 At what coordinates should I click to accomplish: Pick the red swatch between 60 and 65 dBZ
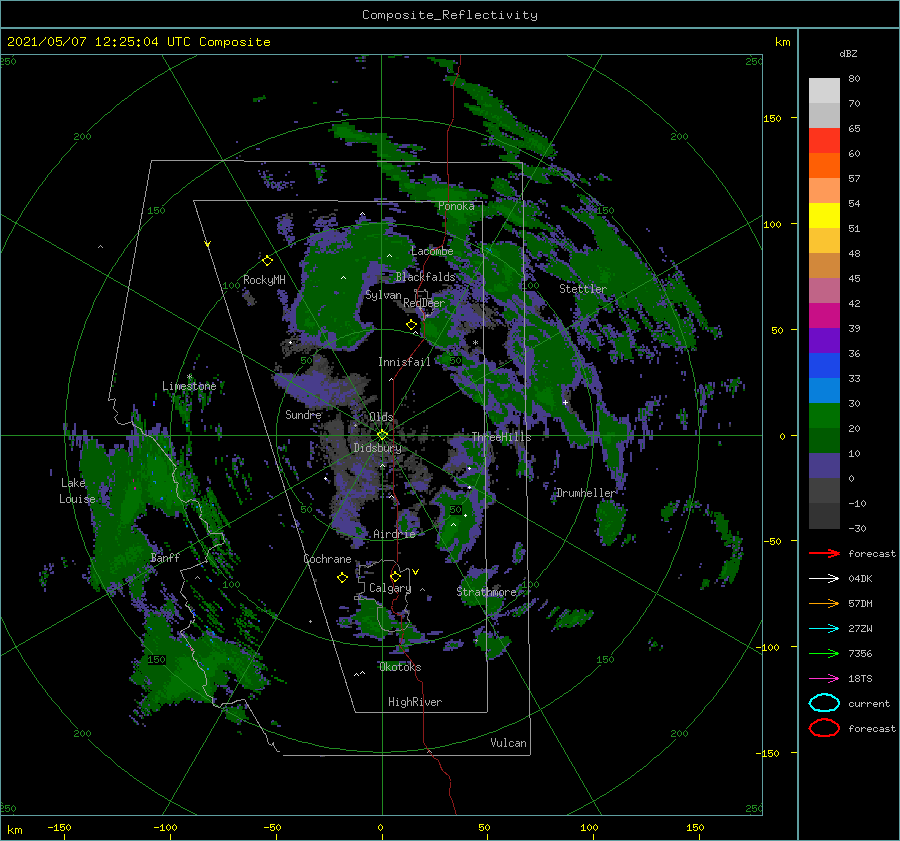click(x=824, y=141)
